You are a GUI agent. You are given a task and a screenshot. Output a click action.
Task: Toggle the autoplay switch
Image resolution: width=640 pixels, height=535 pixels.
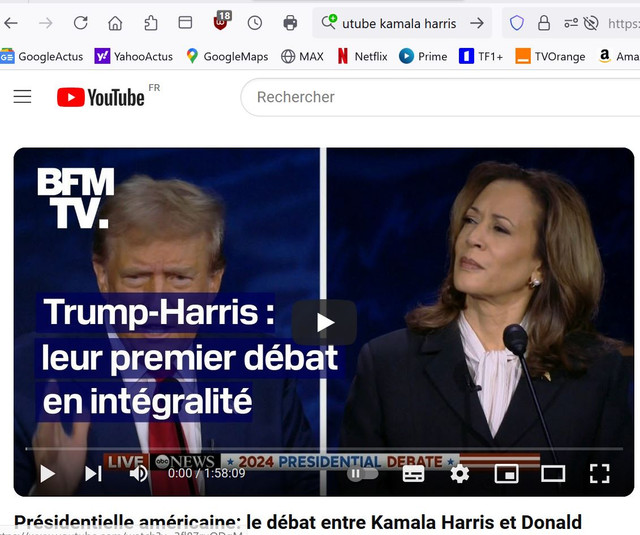coord(362,474)
